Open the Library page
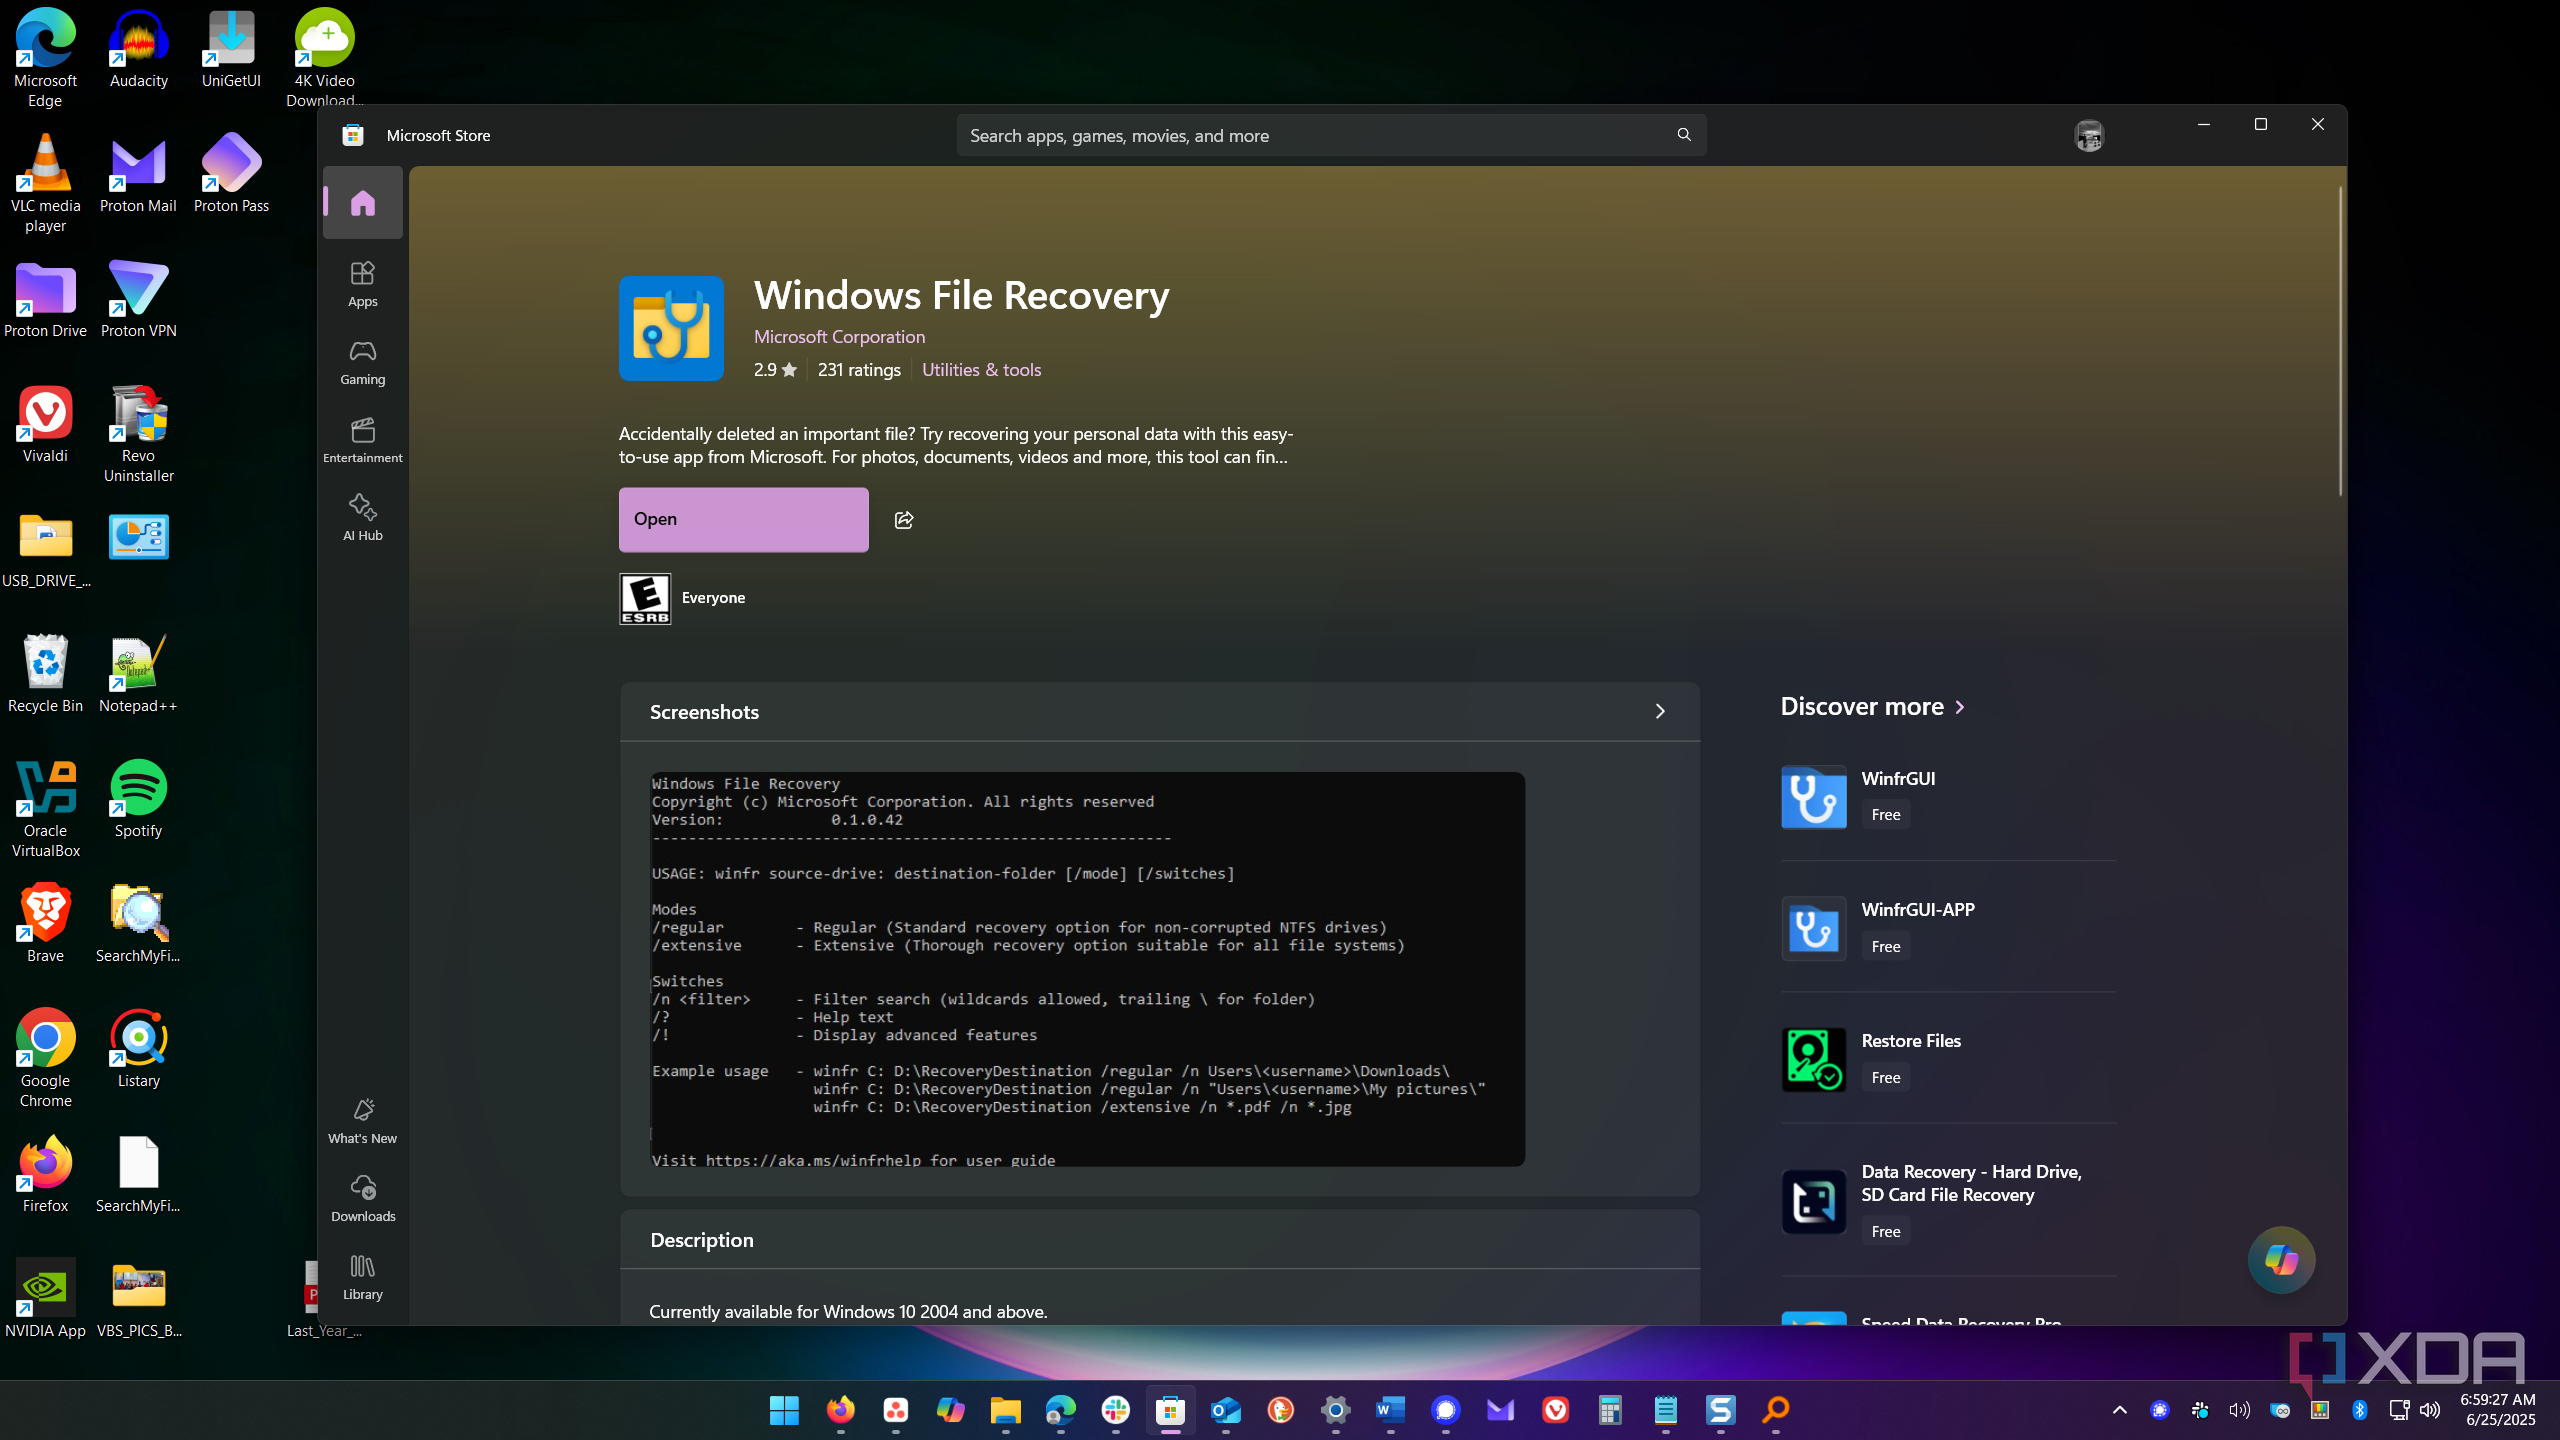The width and height of the screenshot is (2560, 1440). point(362,1276)
